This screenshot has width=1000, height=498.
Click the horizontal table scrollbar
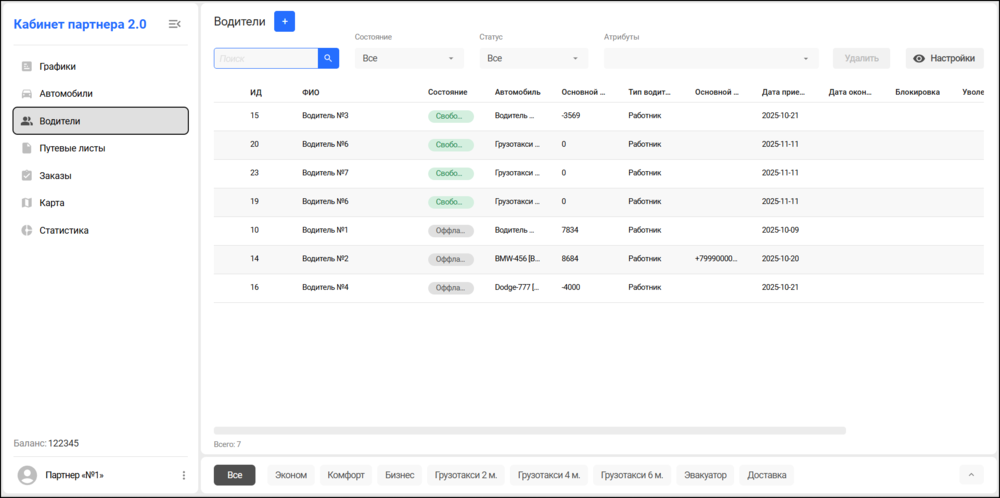[x=529, y=430]
